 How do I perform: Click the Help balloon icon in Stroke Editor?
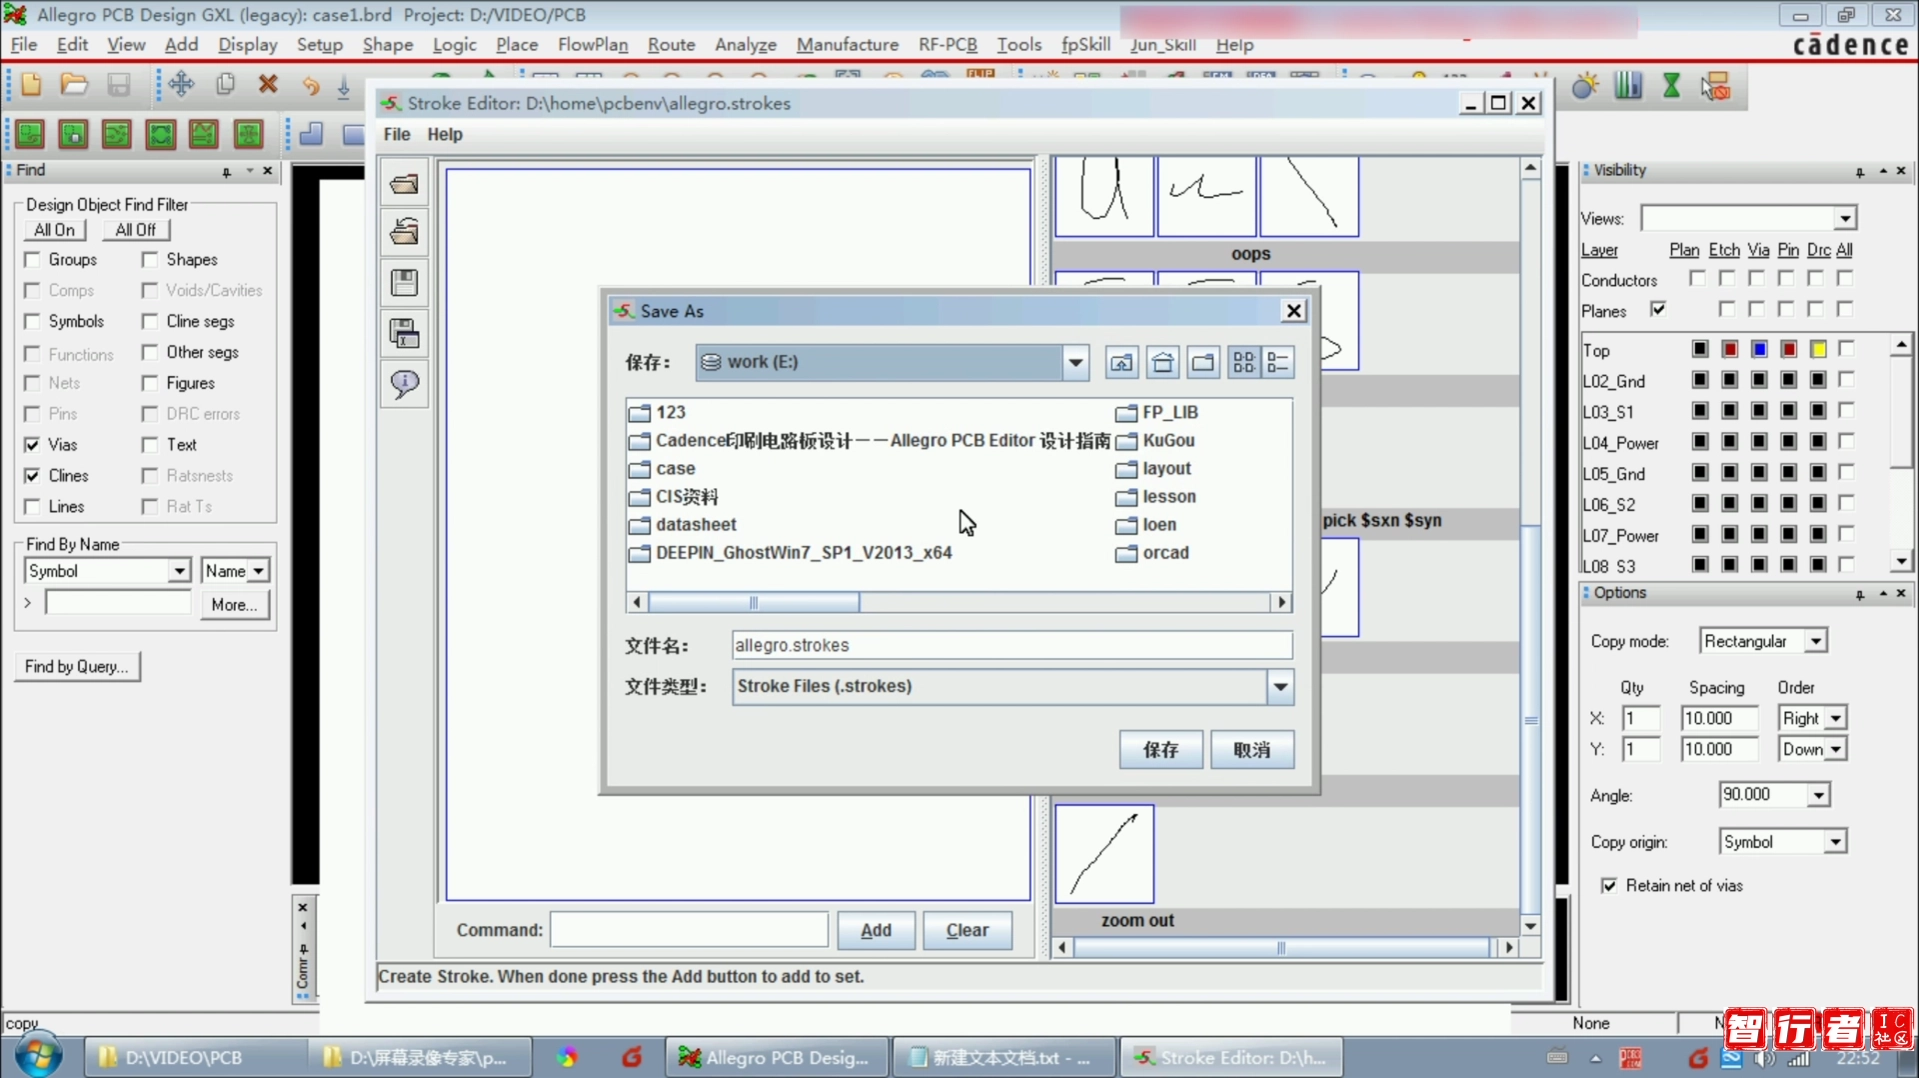point(404,384)
